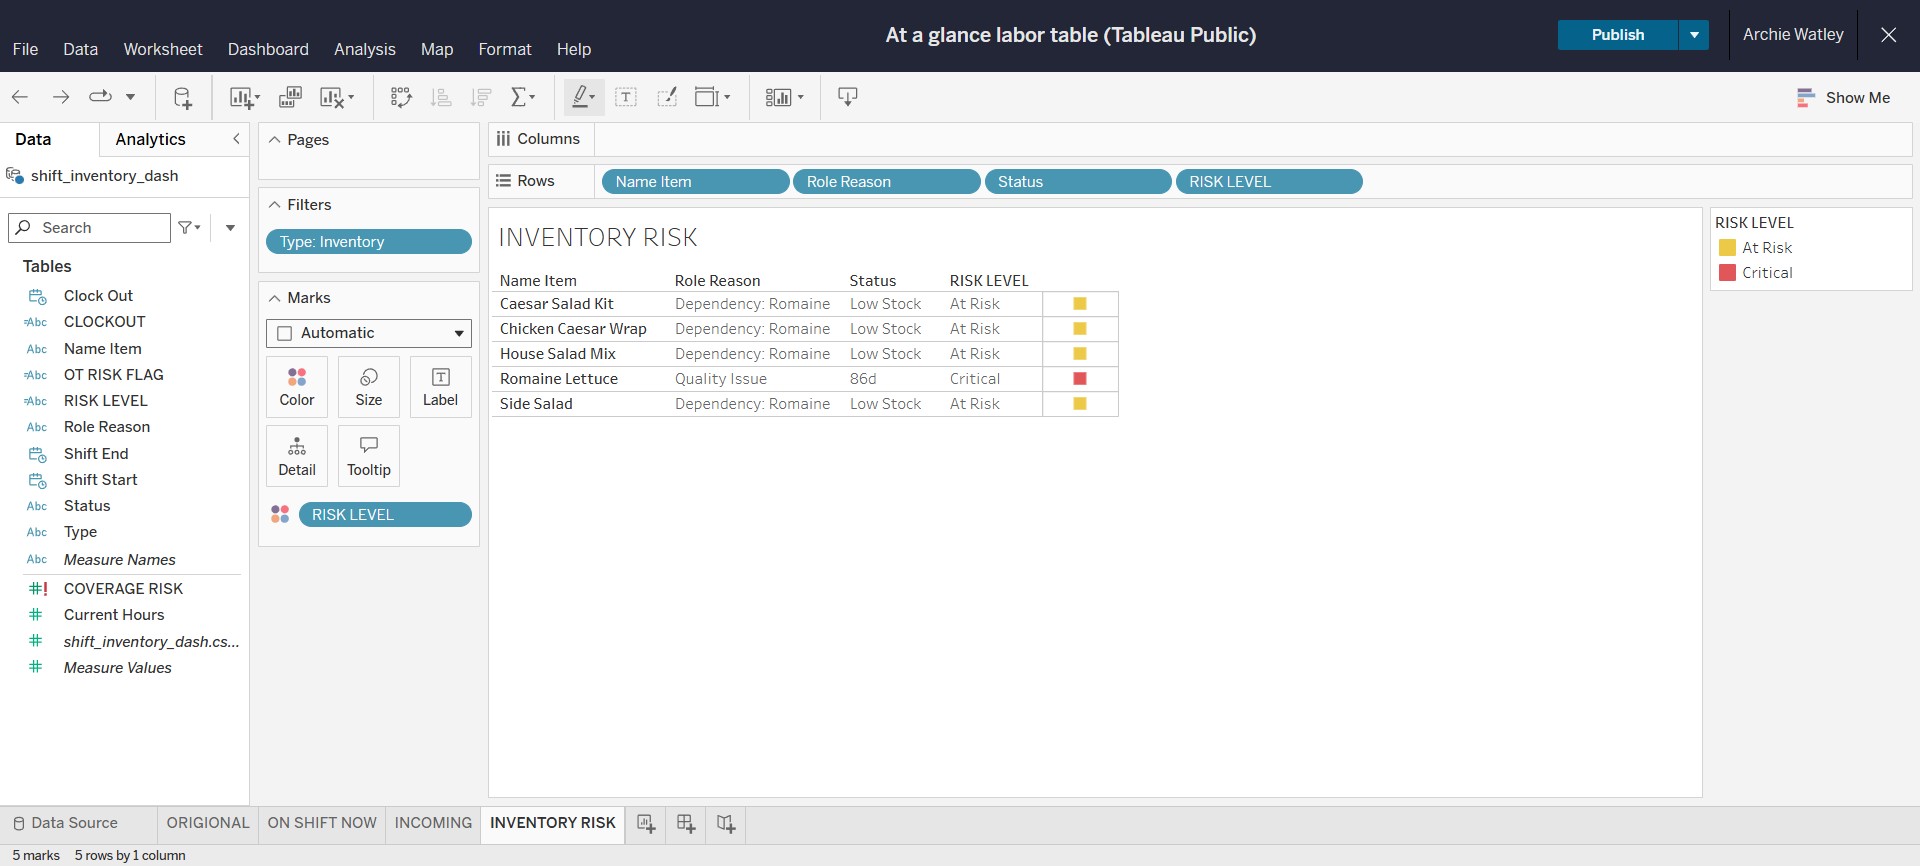The width and height of the screenshot is (1920, 866).
Task: Open the replay animation speed dropdown arrow
Action: 130,97
